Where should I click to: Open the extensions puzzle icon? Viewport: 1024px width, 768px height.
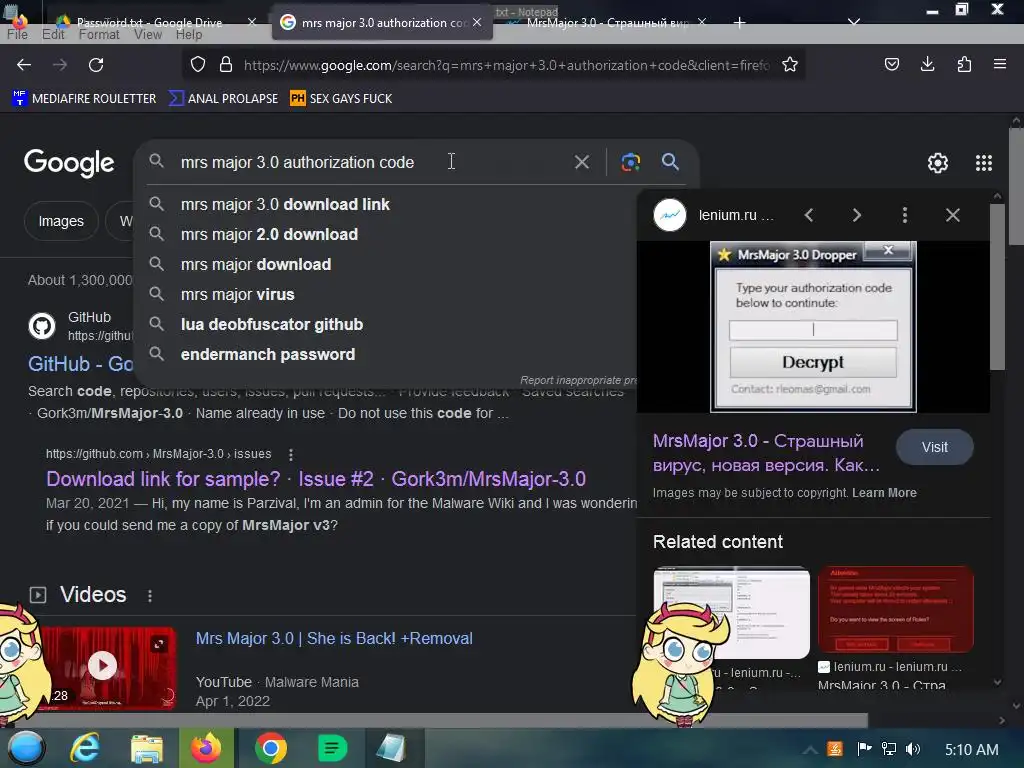pos(964,64)
